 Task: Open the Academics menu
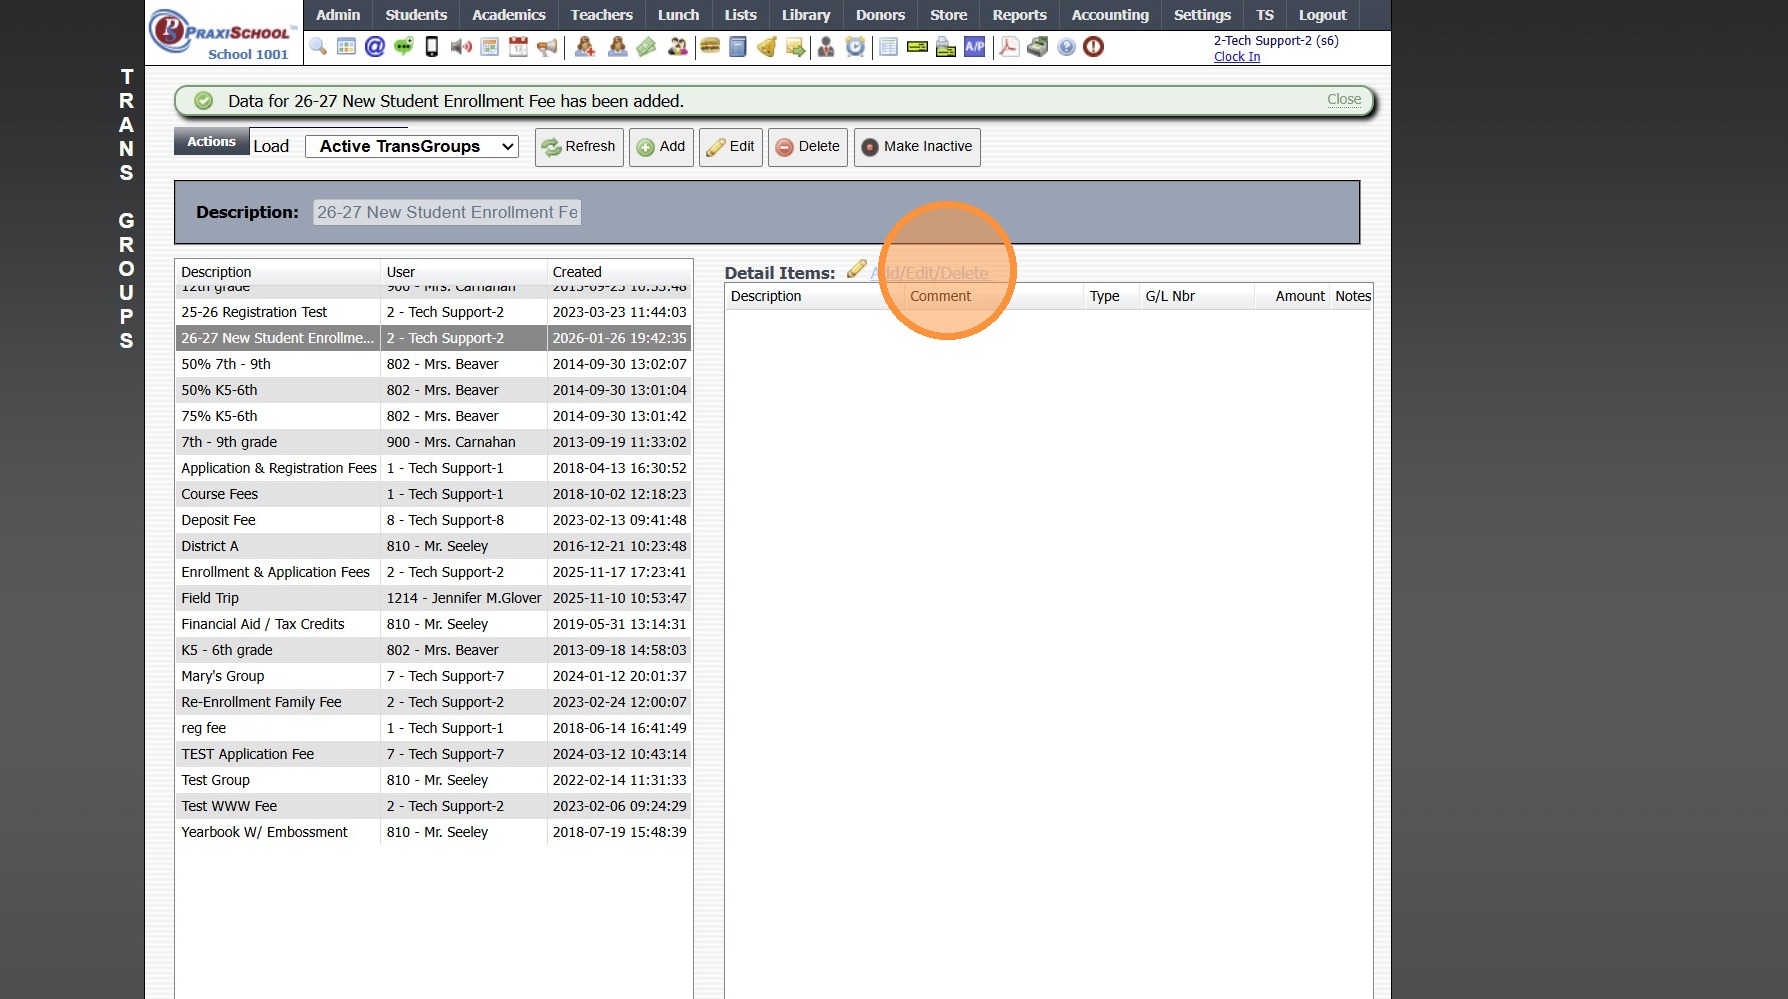pos(509,15)
